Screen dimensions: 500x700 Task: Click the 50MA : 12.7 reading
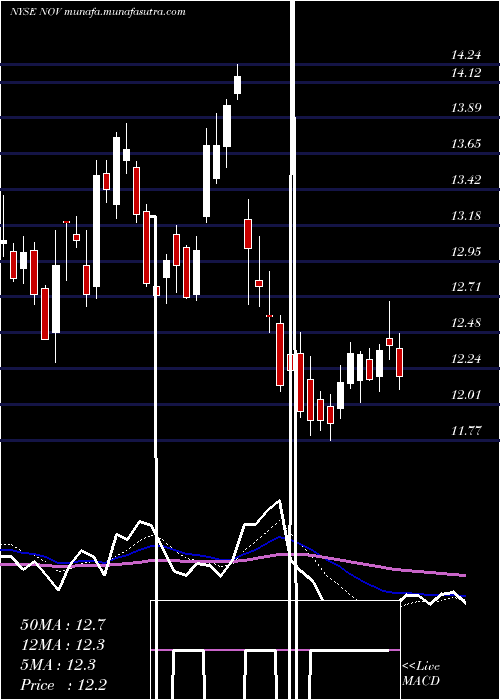pyautogui.click(x=62, y=625)
